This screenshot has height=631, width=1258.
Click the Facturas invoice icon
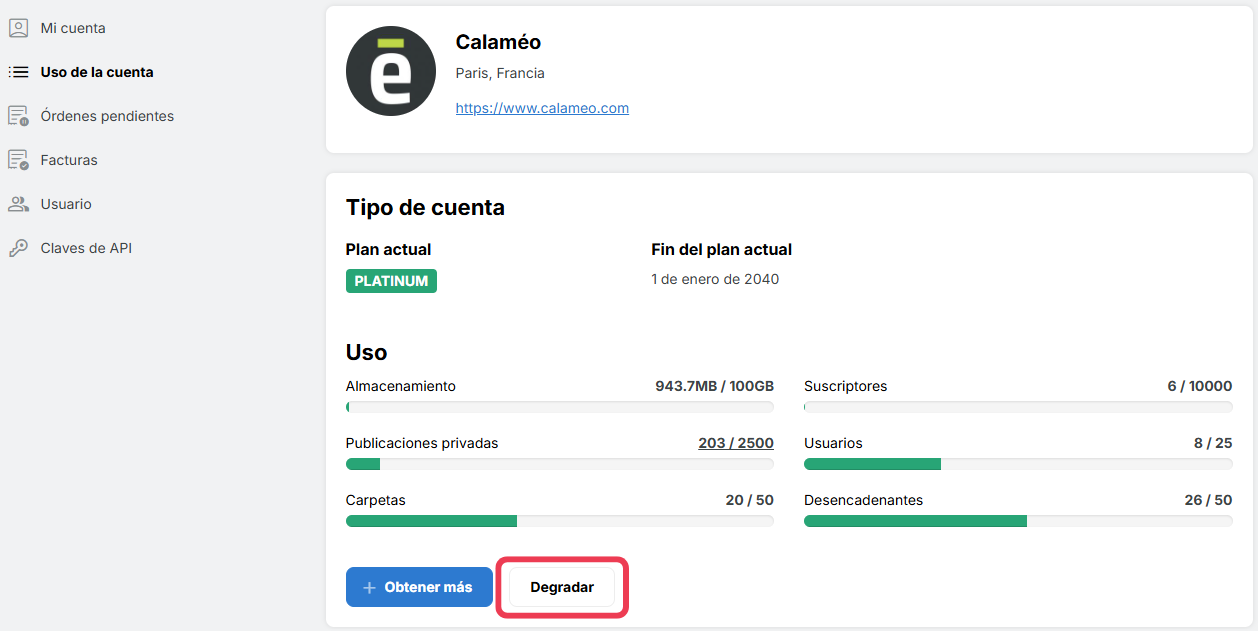[x=18, y=160]
